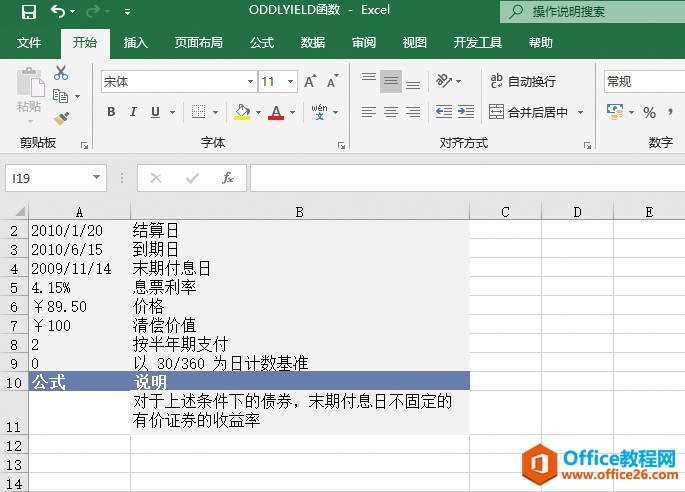Open the Underline style dropdown arrow
Viewport: 685px width, 492px height.
173,113
